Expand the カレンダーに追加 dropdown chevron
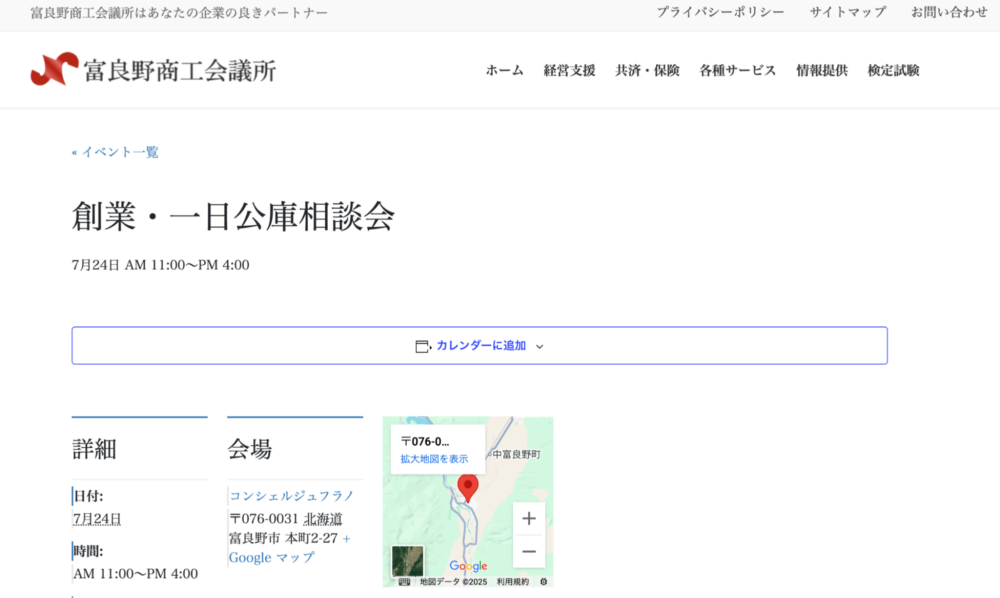The height and width of the screenshot is (598, 1000). 540,346
